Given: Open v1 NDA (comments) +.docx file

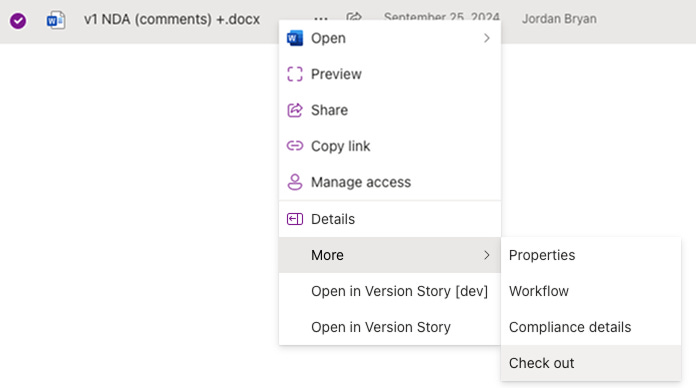Looking at the screenshot, I should [x=172, y=20].
